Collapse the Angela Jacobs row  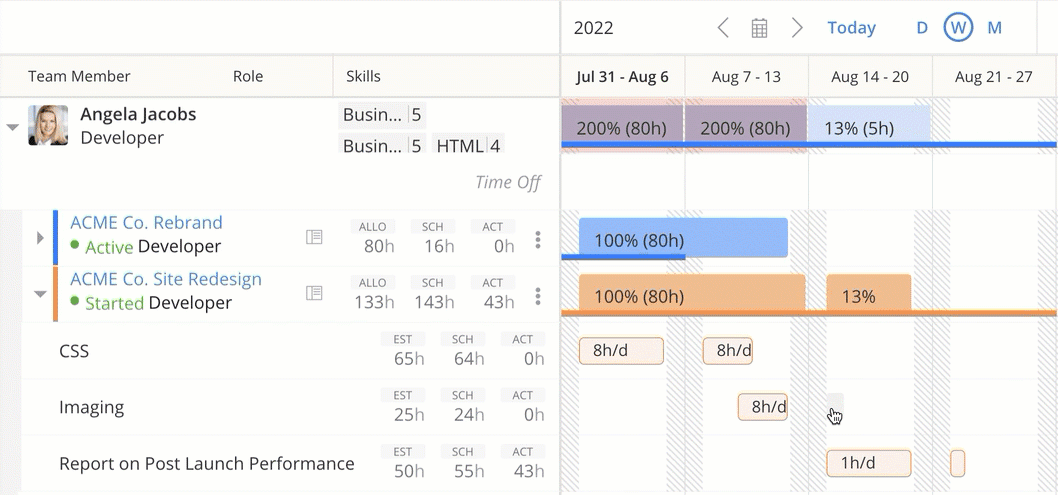(x=13, y=127)
